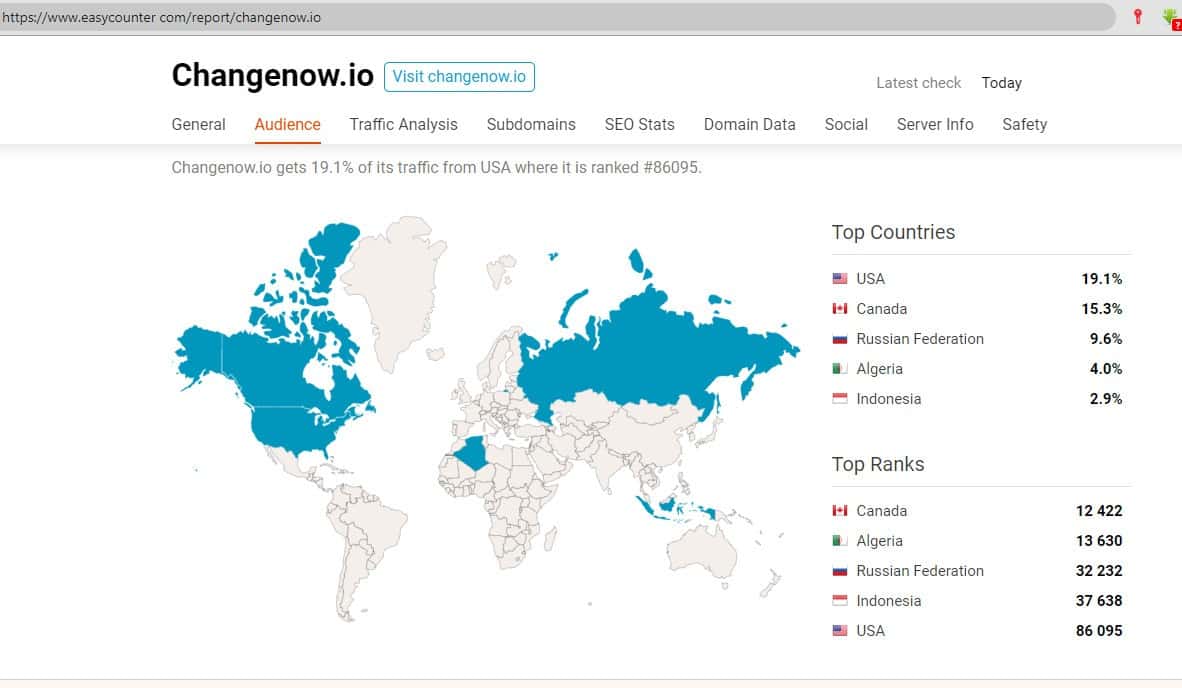The image size is (1182, 688).
Task: Click the USA flag icon in Top Countries
Action: 840,279
